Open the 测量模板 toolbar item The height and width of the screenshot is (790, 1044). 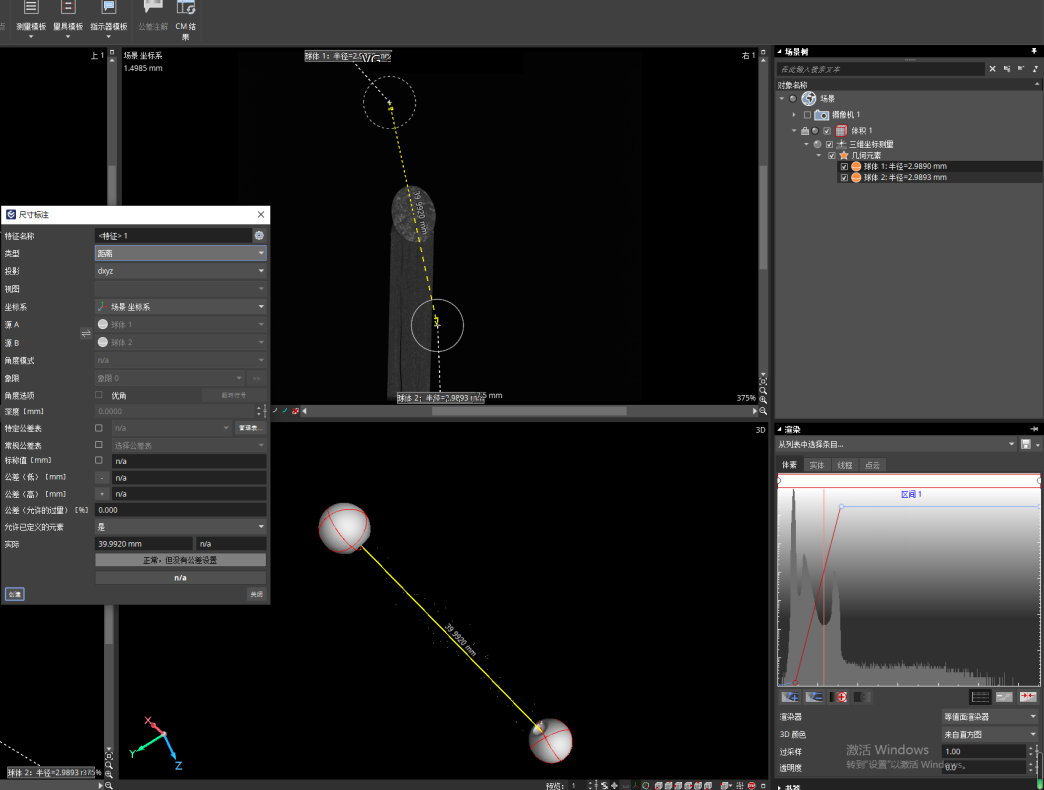tap(31, 20)
